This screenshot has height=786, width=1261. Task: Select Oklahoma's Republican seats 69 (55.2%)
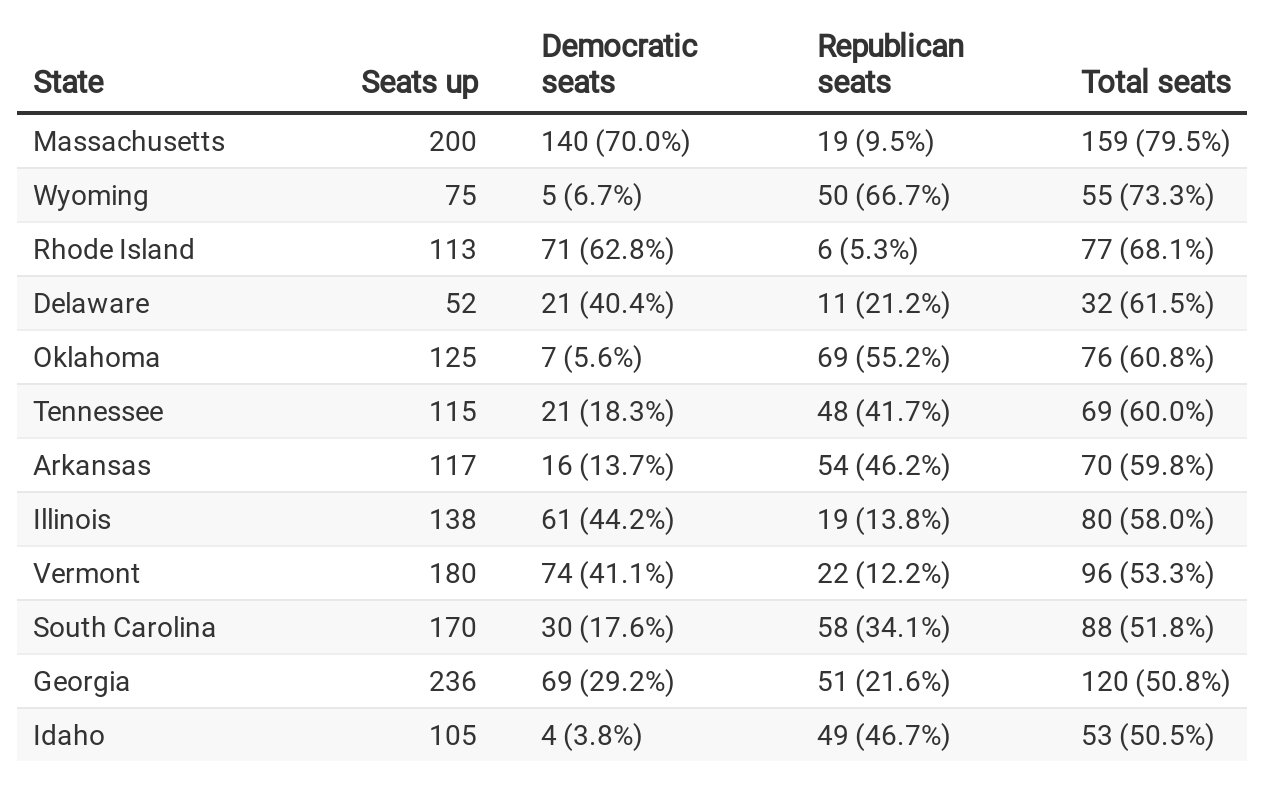[x=883, y=358]
